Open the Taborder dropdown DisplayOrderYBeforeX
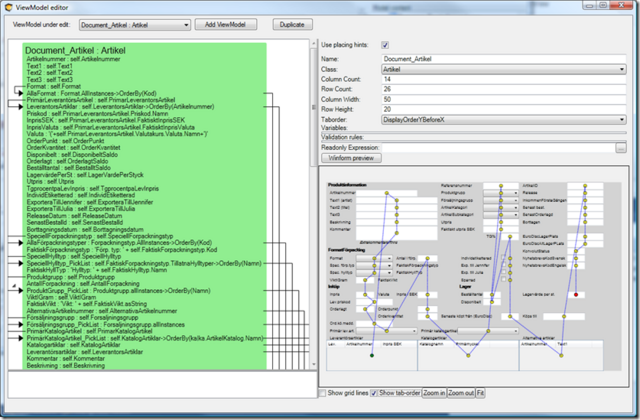The width and height of the screenshot is (640, 420). (504, 120)
